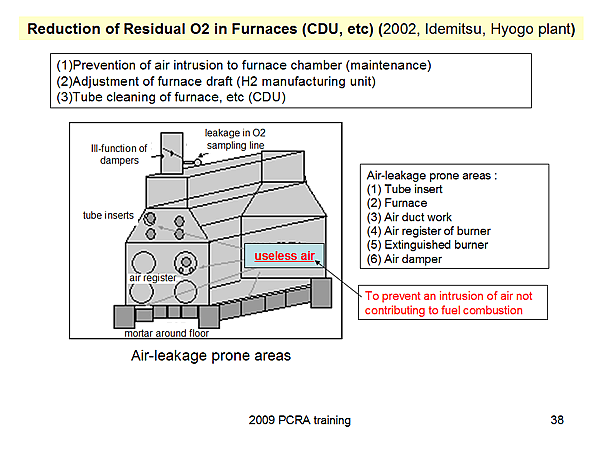Click the red "To prevent an intrusion of air" callout
The image size is (600, 450).
453,303
